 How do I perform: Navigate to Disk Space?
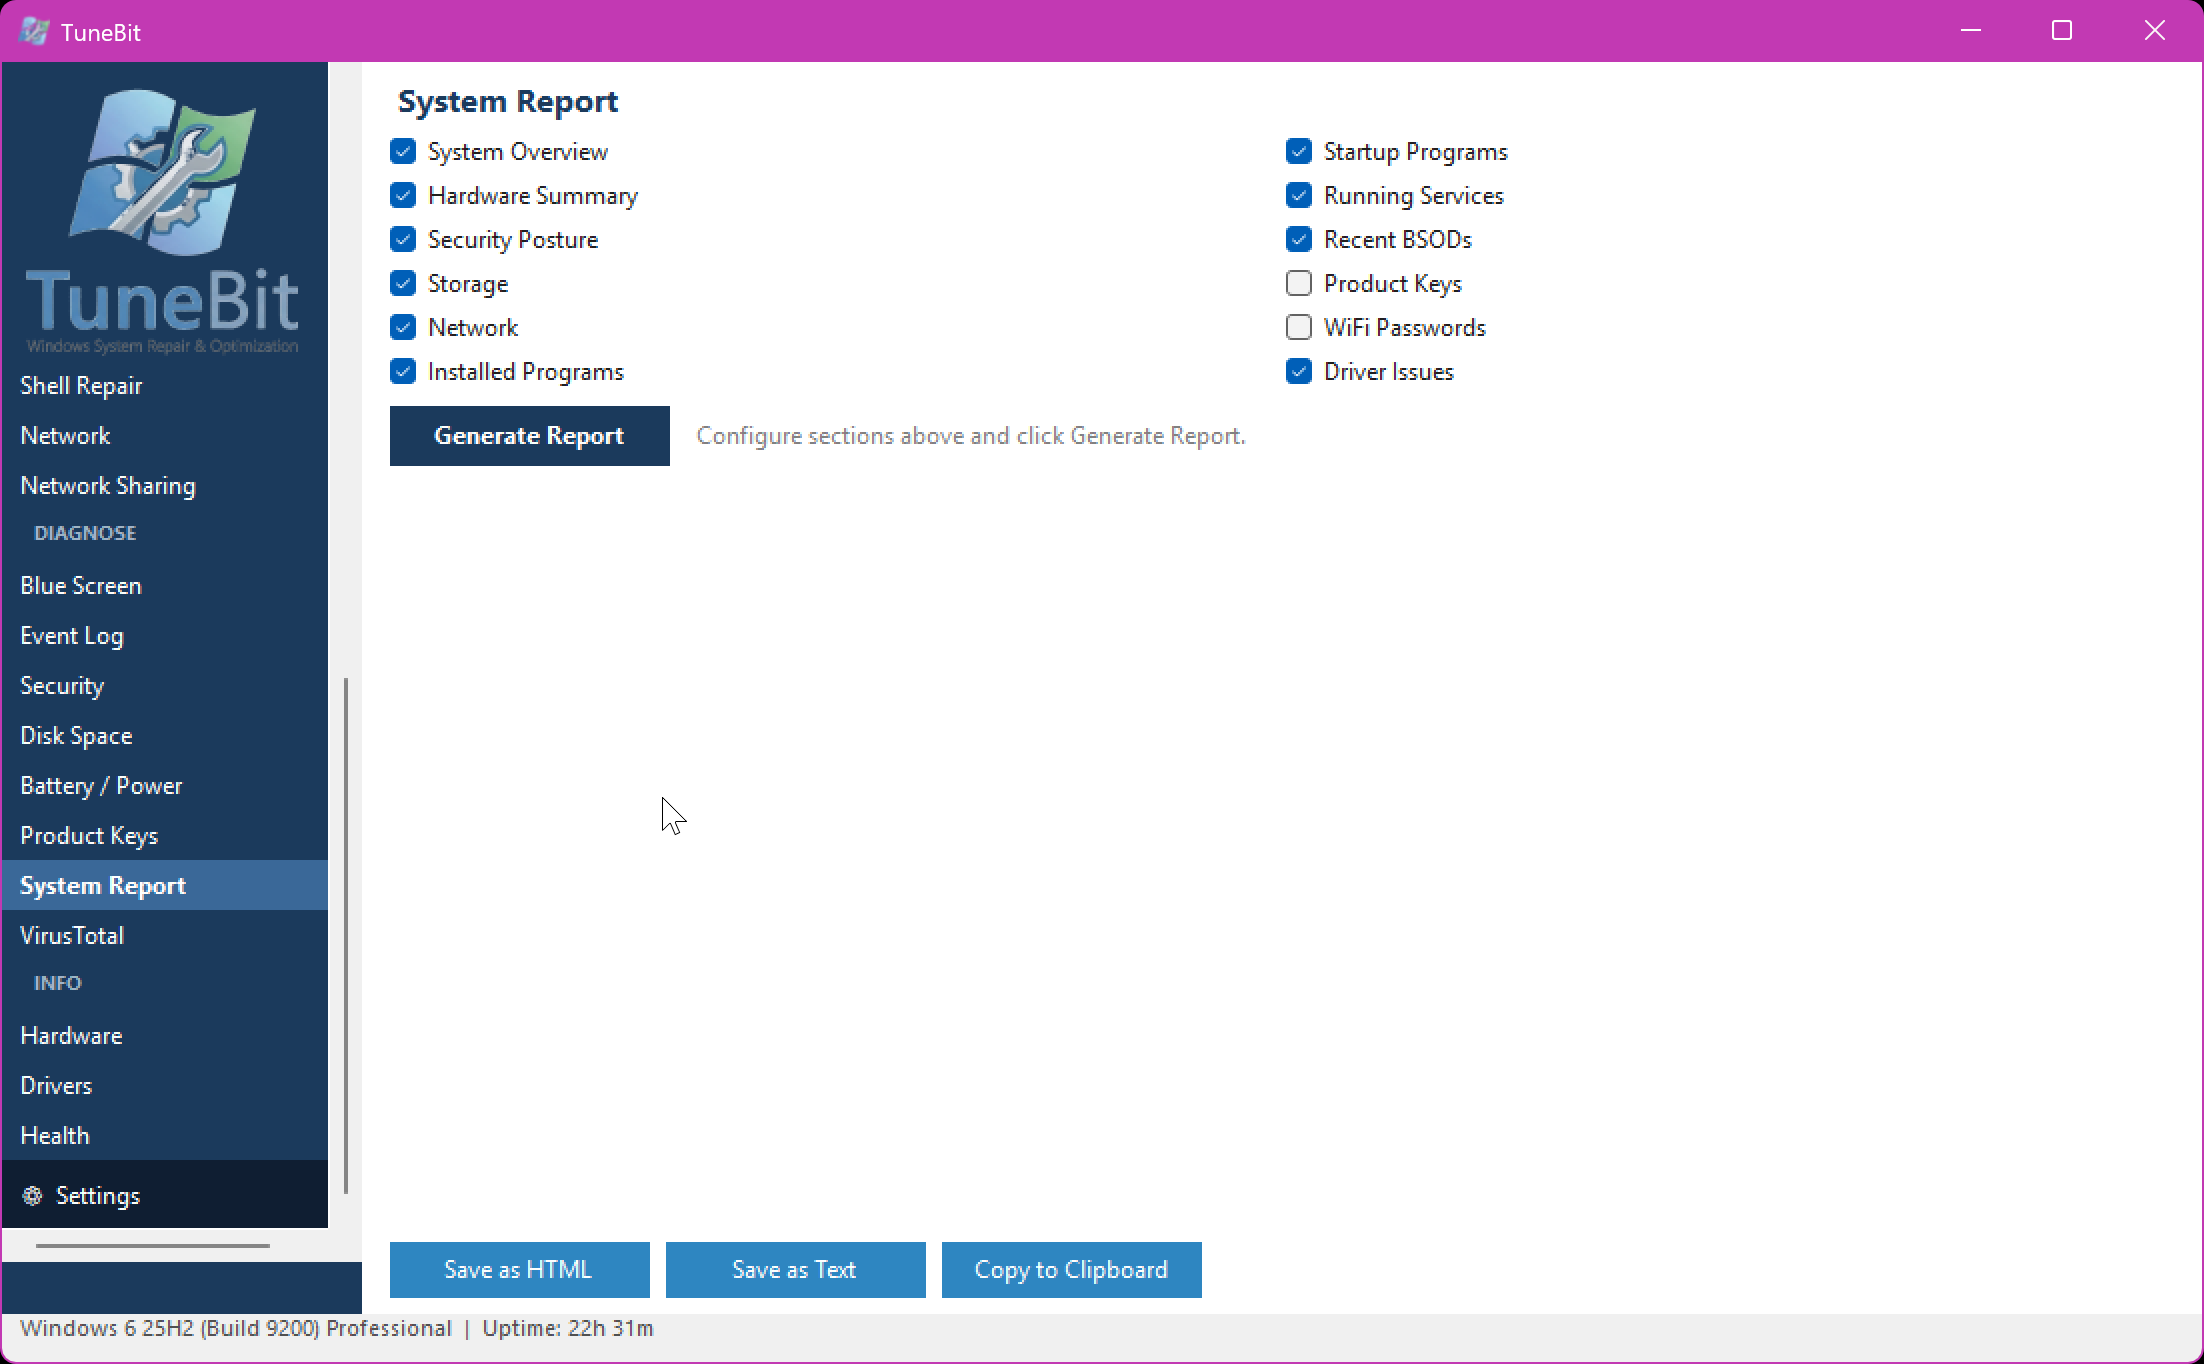(165, 735)
